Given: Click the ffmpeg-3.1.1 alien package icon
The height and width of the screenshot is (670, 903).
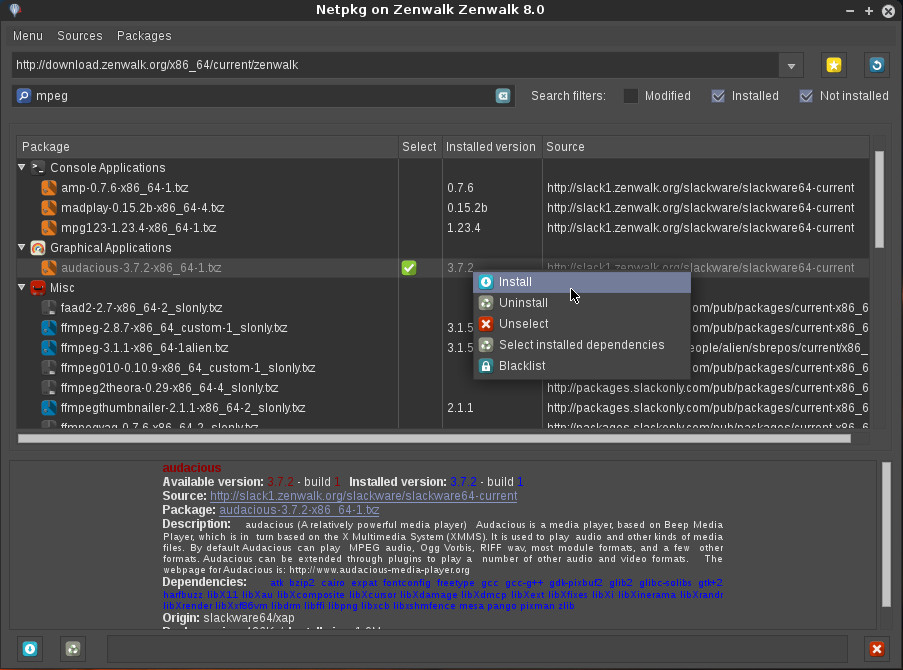Looking at the screenshot, I should point(49,347).
